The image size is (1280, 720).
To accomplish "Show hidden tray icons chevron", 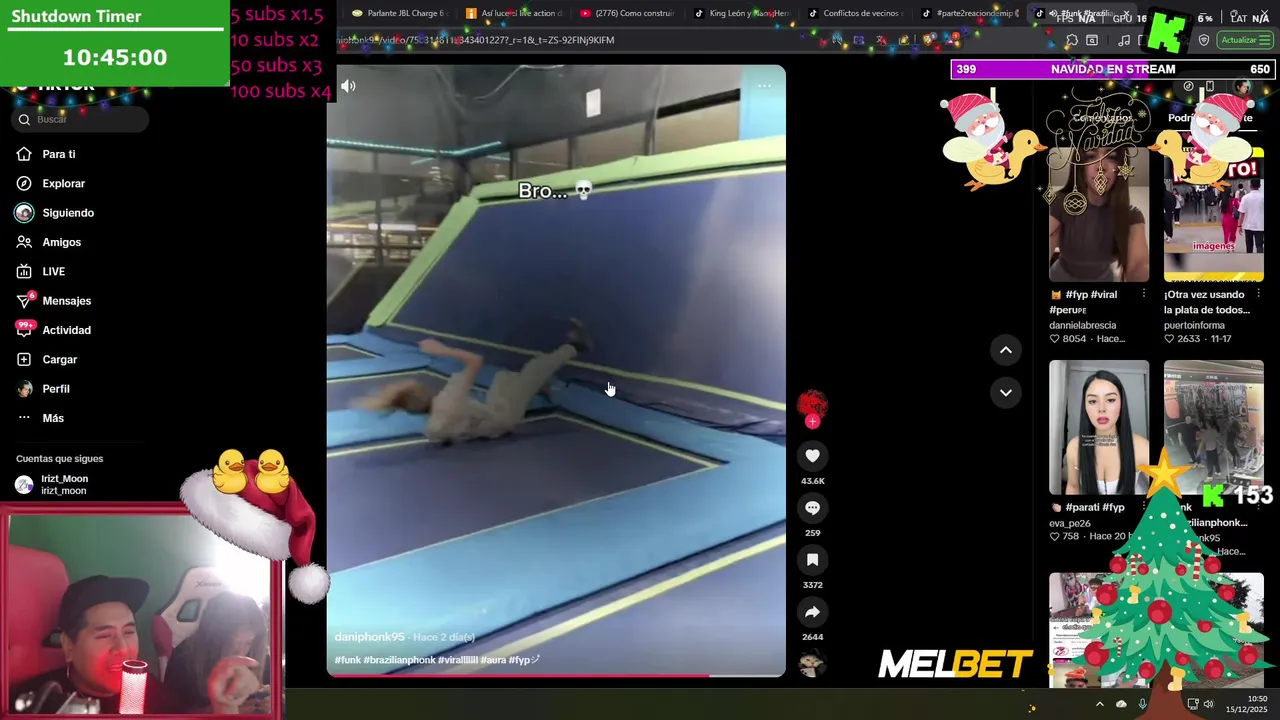I will [x=1100, y=704].
